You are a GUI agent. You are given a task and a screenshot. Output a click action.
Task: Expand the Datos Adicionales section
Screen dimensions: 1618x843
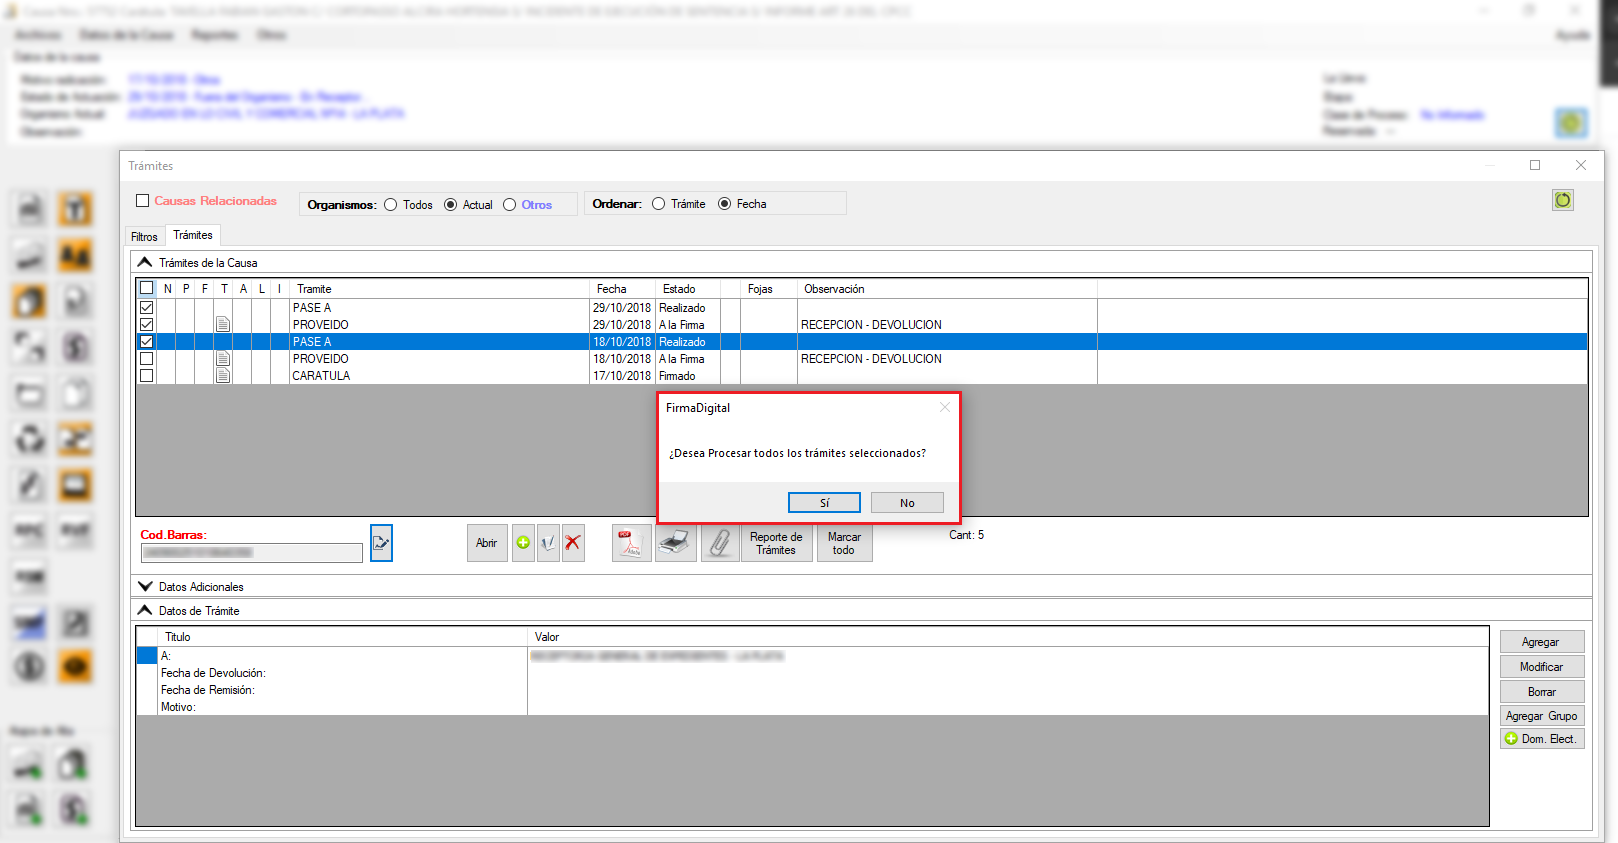pyautogui.click(x=145, y=587)
